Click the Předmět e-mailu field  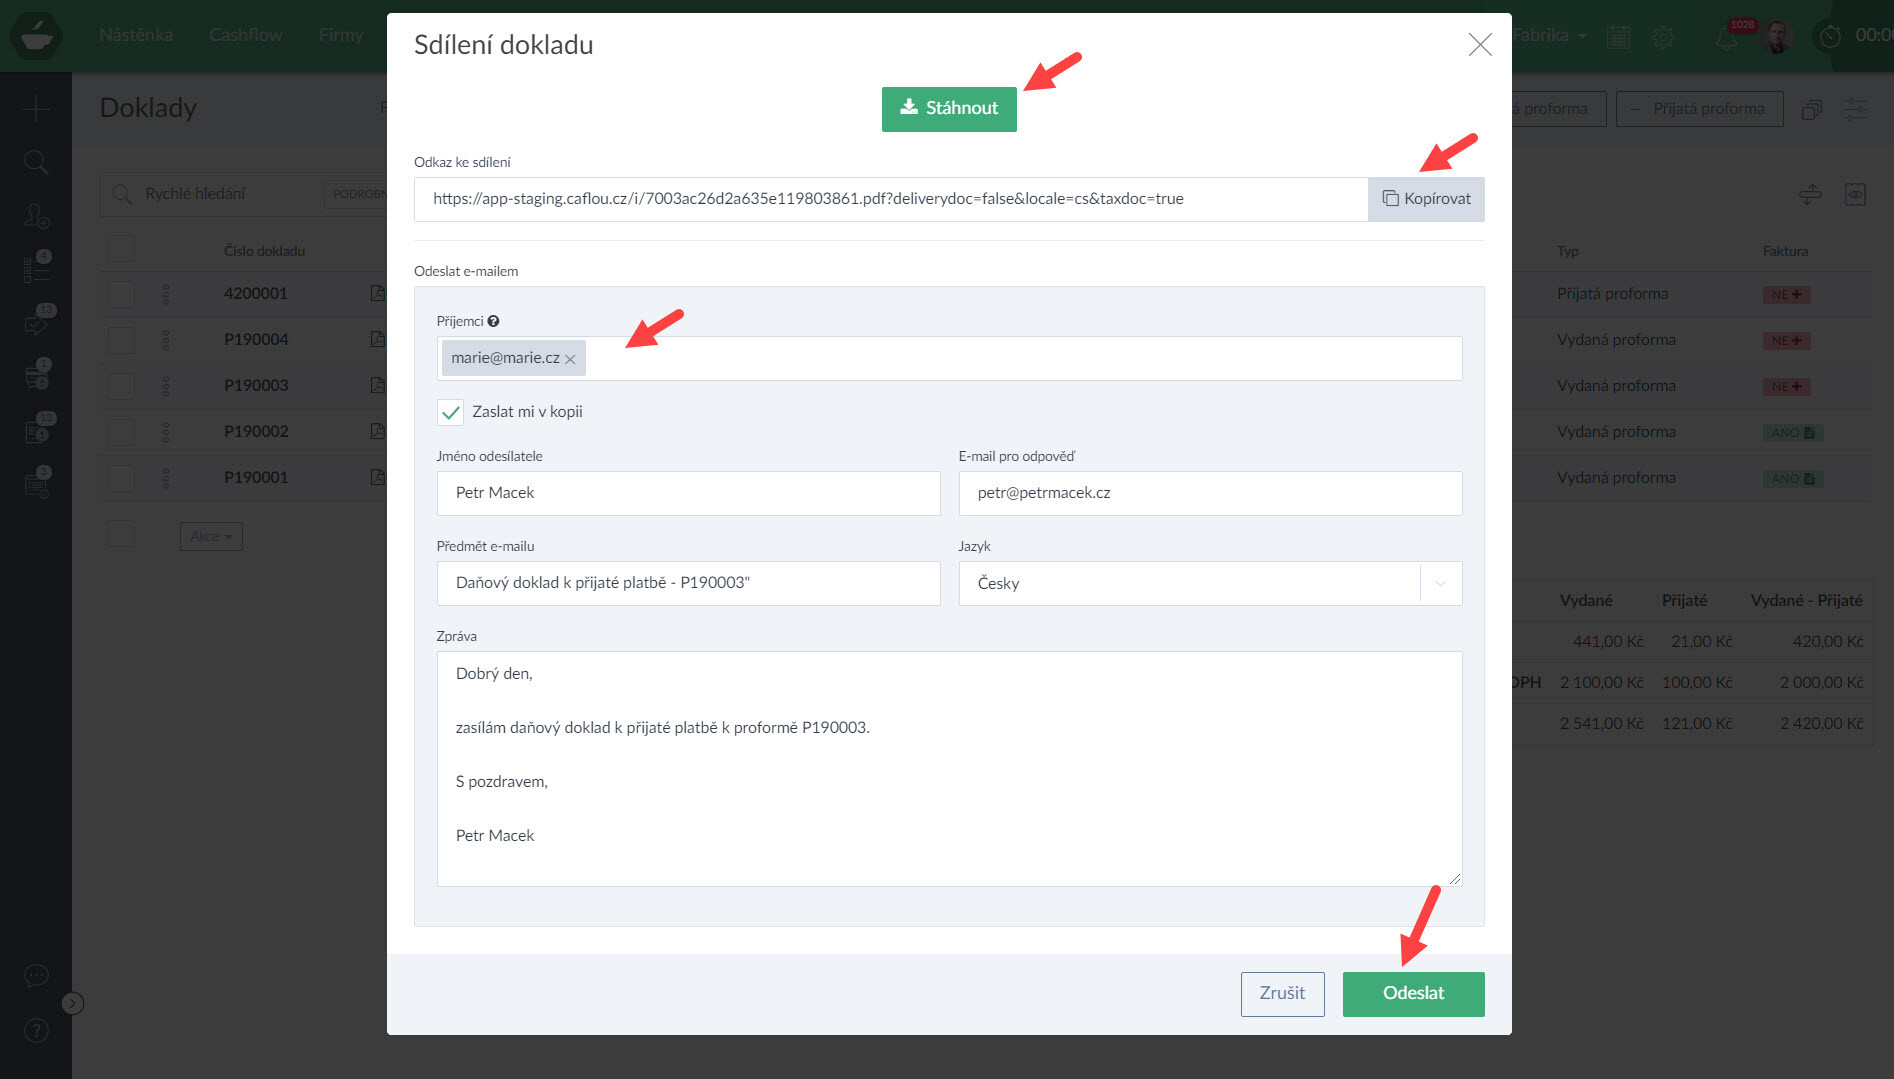point(688,583)
